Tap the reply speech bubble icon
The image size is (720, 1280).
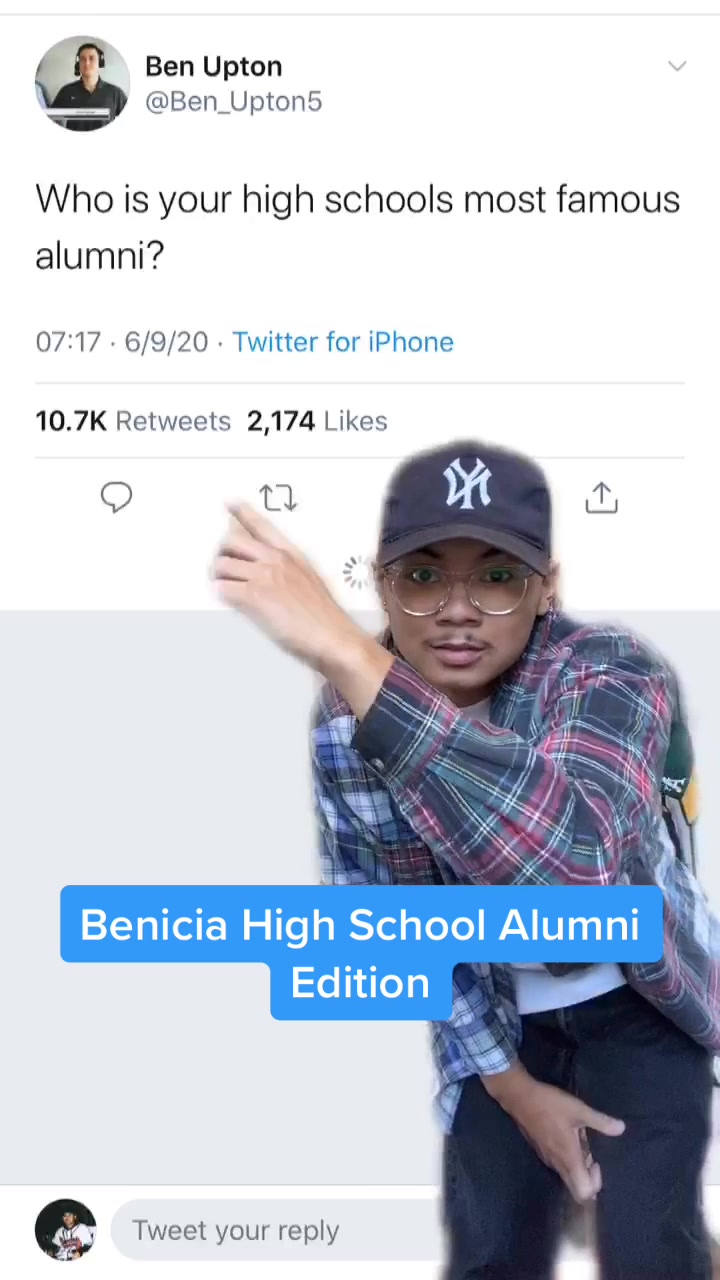coord(117,497)
